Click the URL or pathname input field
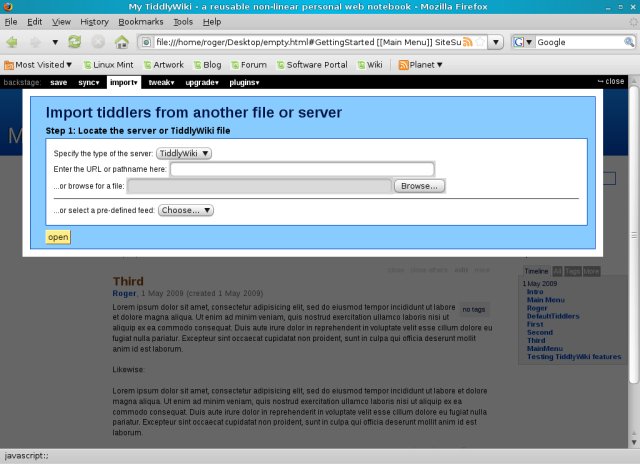640x464 pixels. (x=302, y=169)
